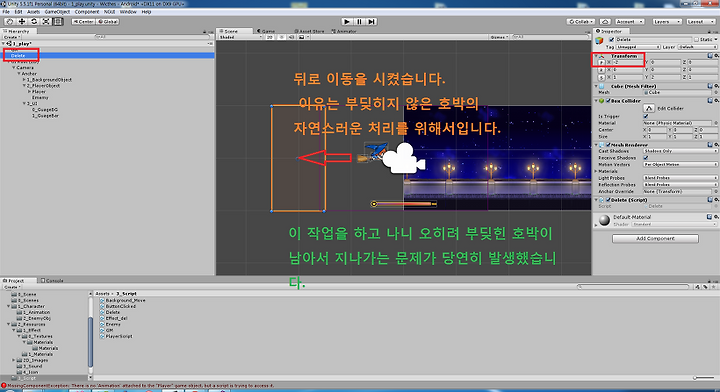The width and height of the screenshot is (720, 392).
Task: Toggle Is Trigger checkbox
Action: pyautogui.click(x=646, y=117)
